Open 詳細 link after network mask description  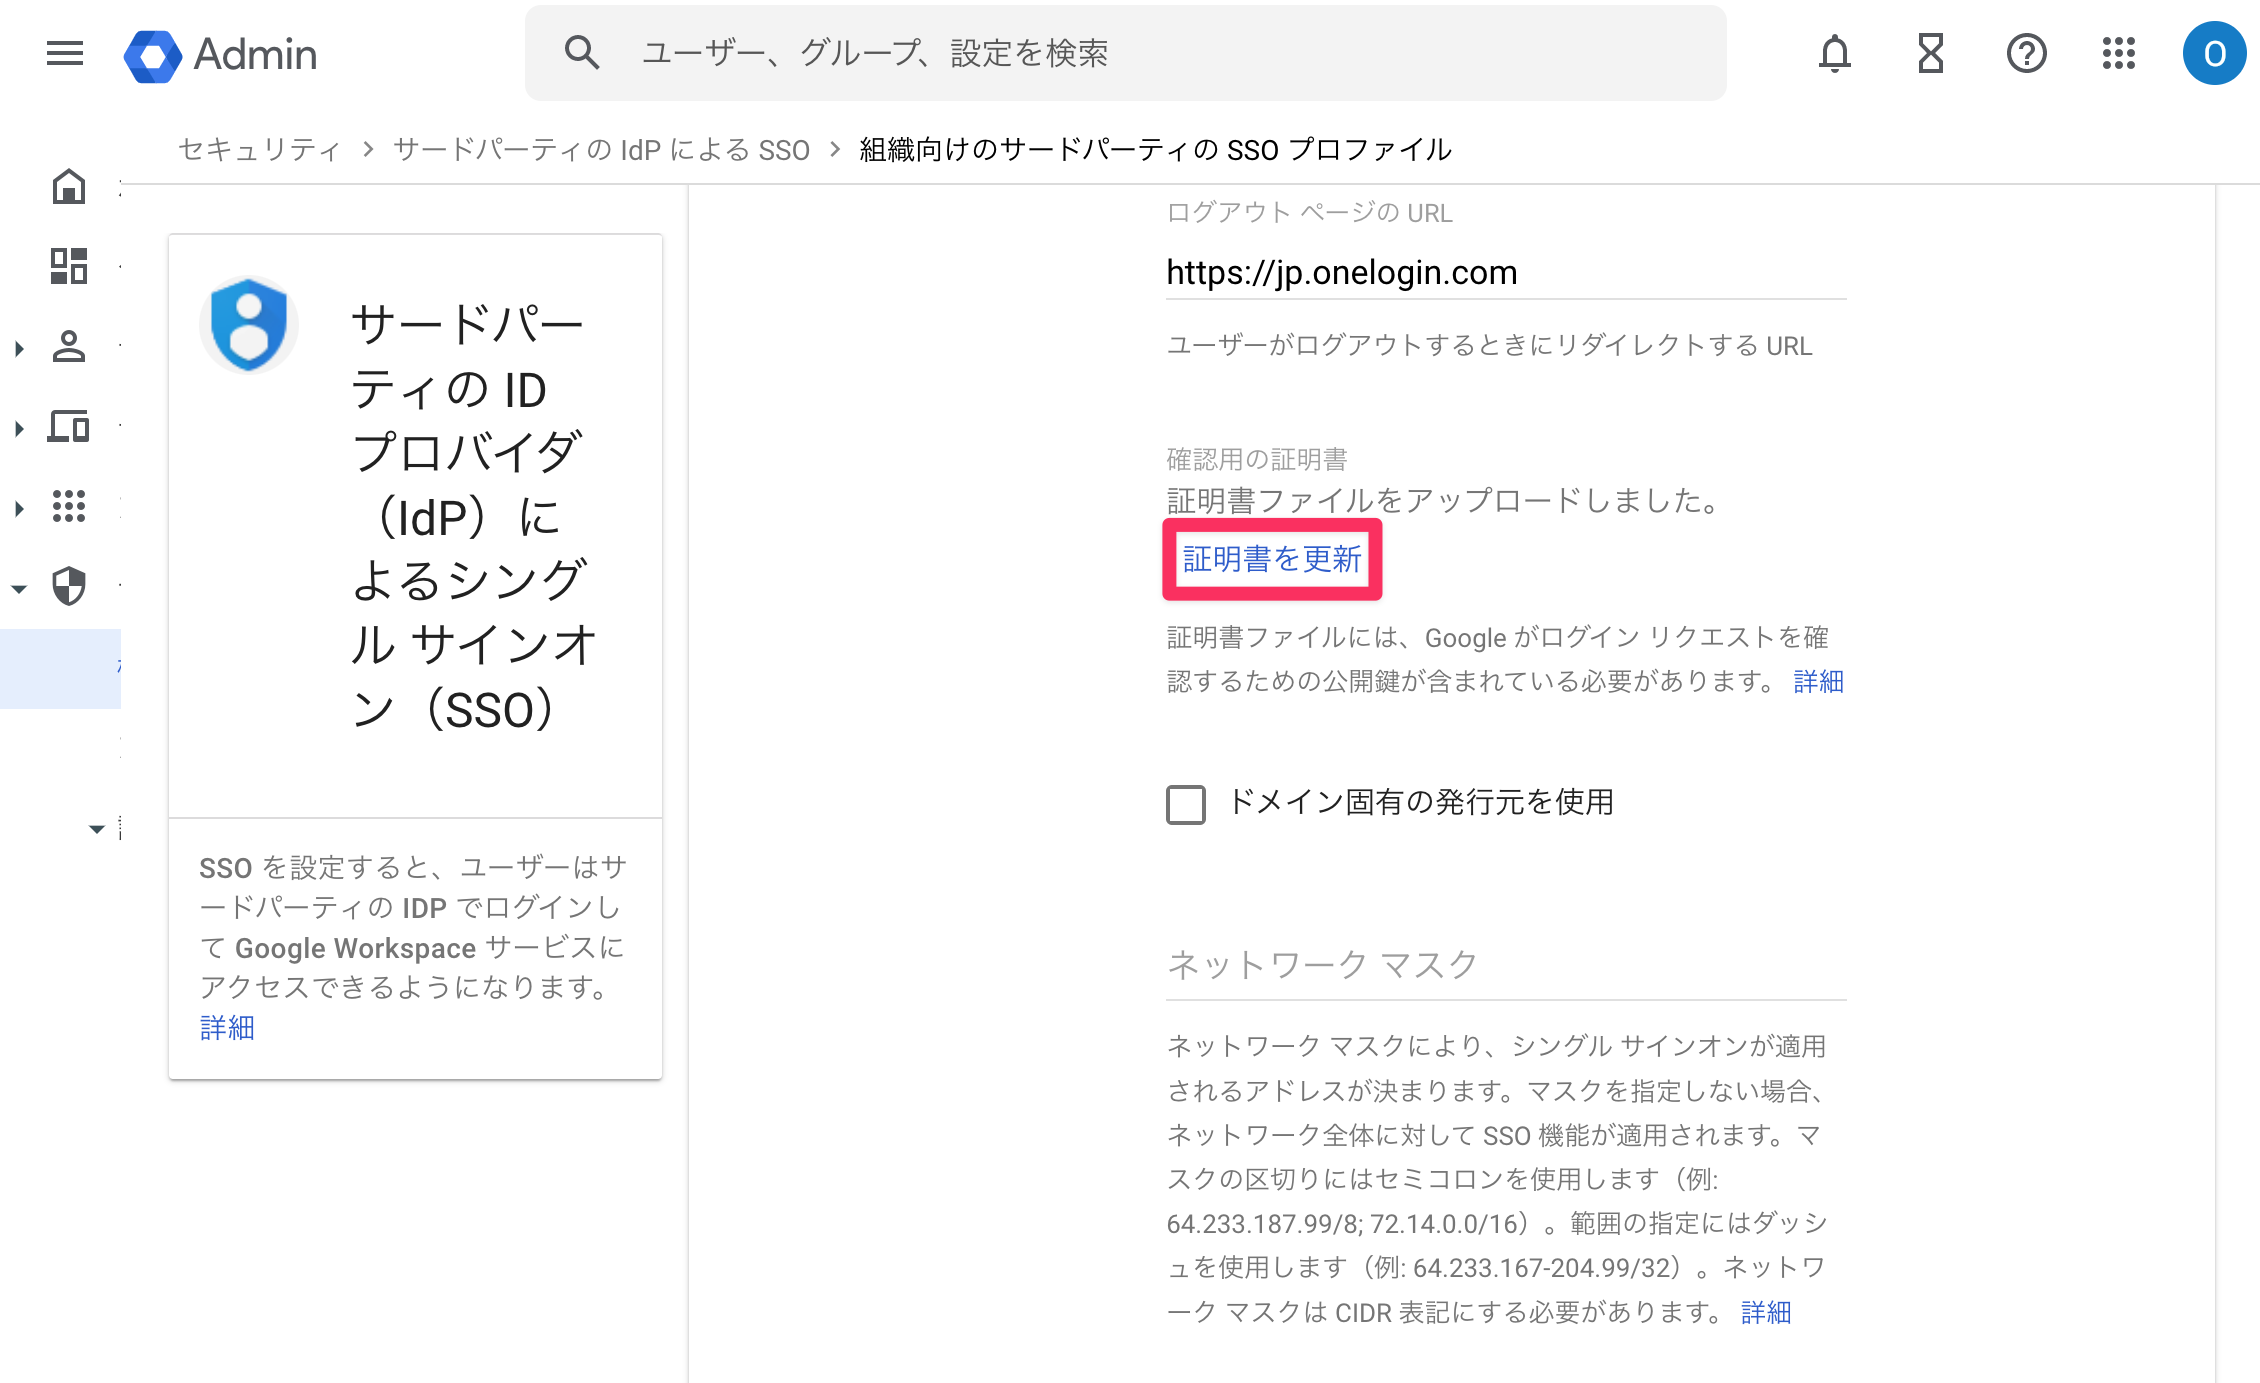pos(1766,1312)
